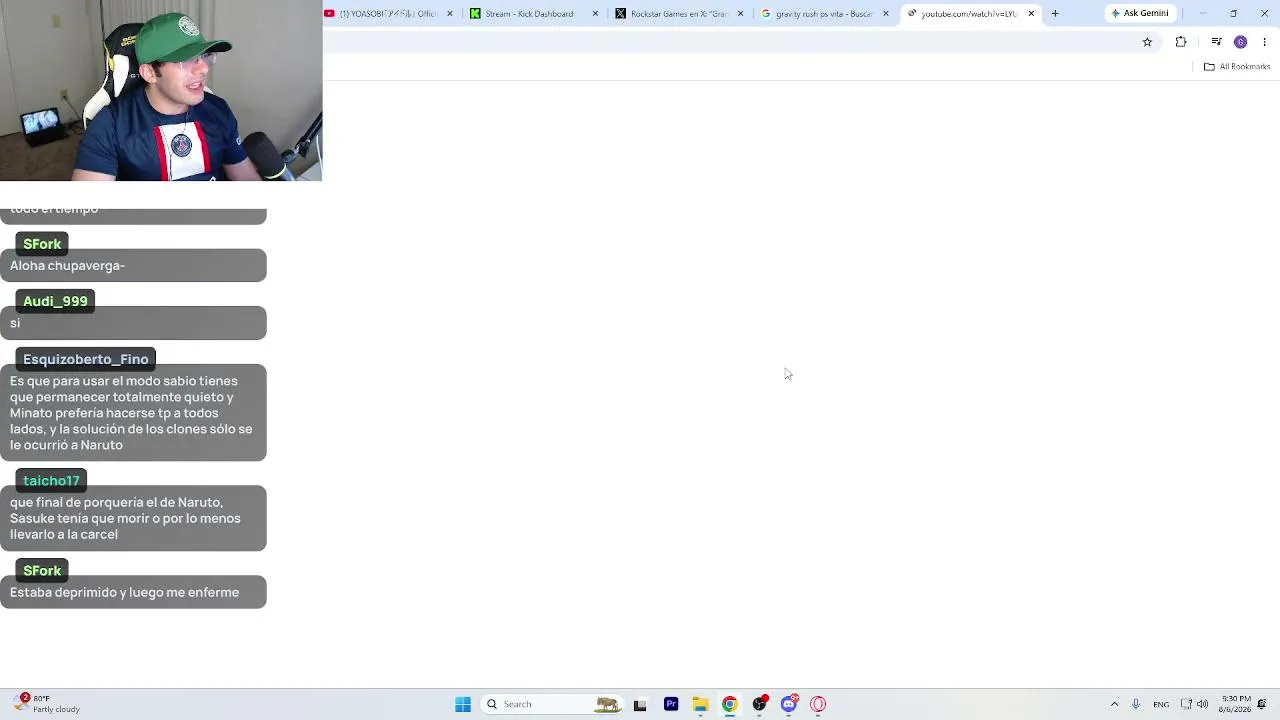Image resolution: width=1280 pixels, height=720 pixels.
Task: Open Opera browser from the taskbar
Action: click(818, 704)
